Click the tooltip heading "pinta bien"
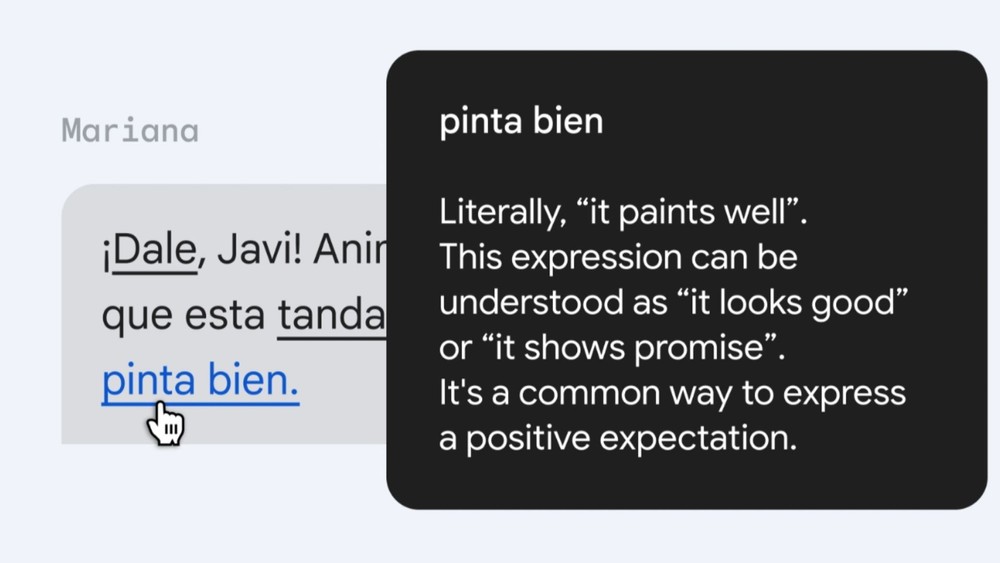This screenshot has height=563, width=1000. 521,121
